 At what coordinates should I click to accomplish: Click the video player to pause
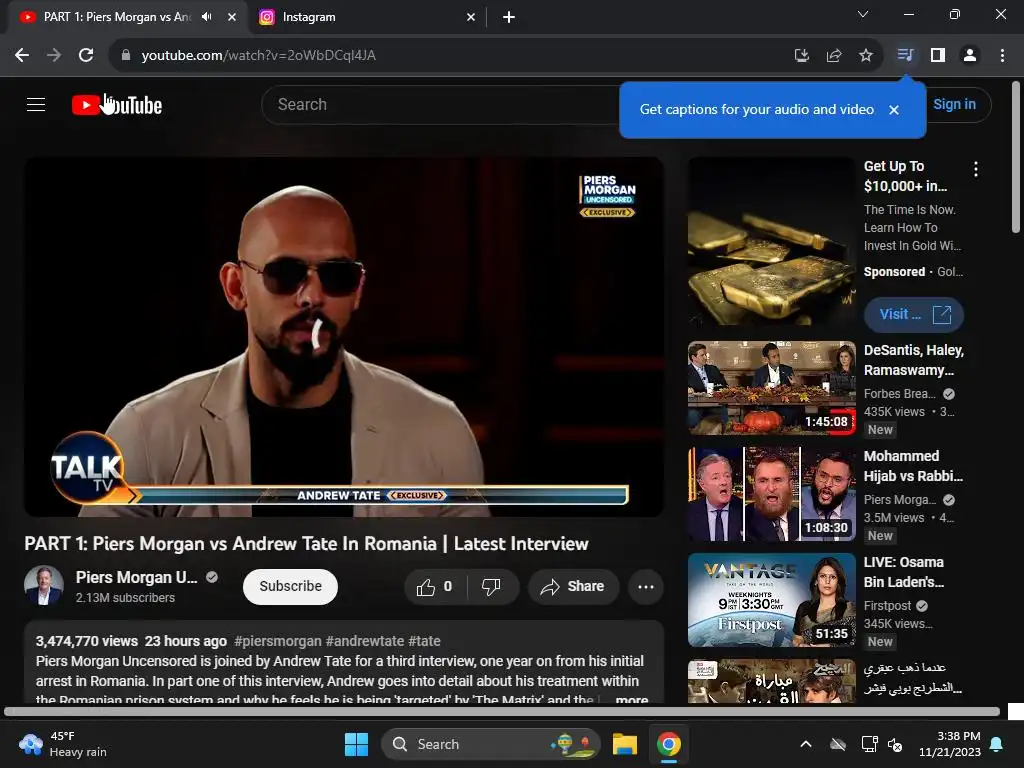tap(344, 337)
